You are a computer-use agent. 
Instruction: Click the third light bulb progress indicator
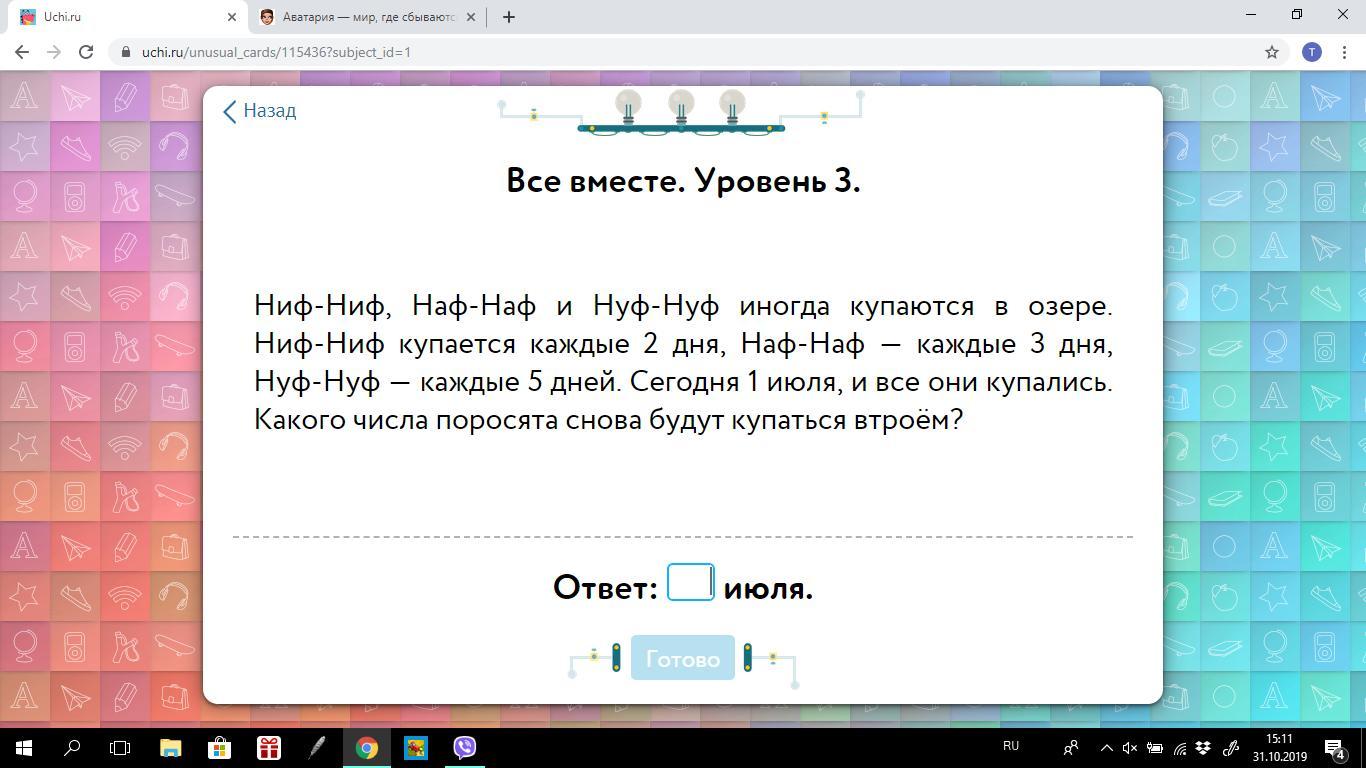(732, 105)
